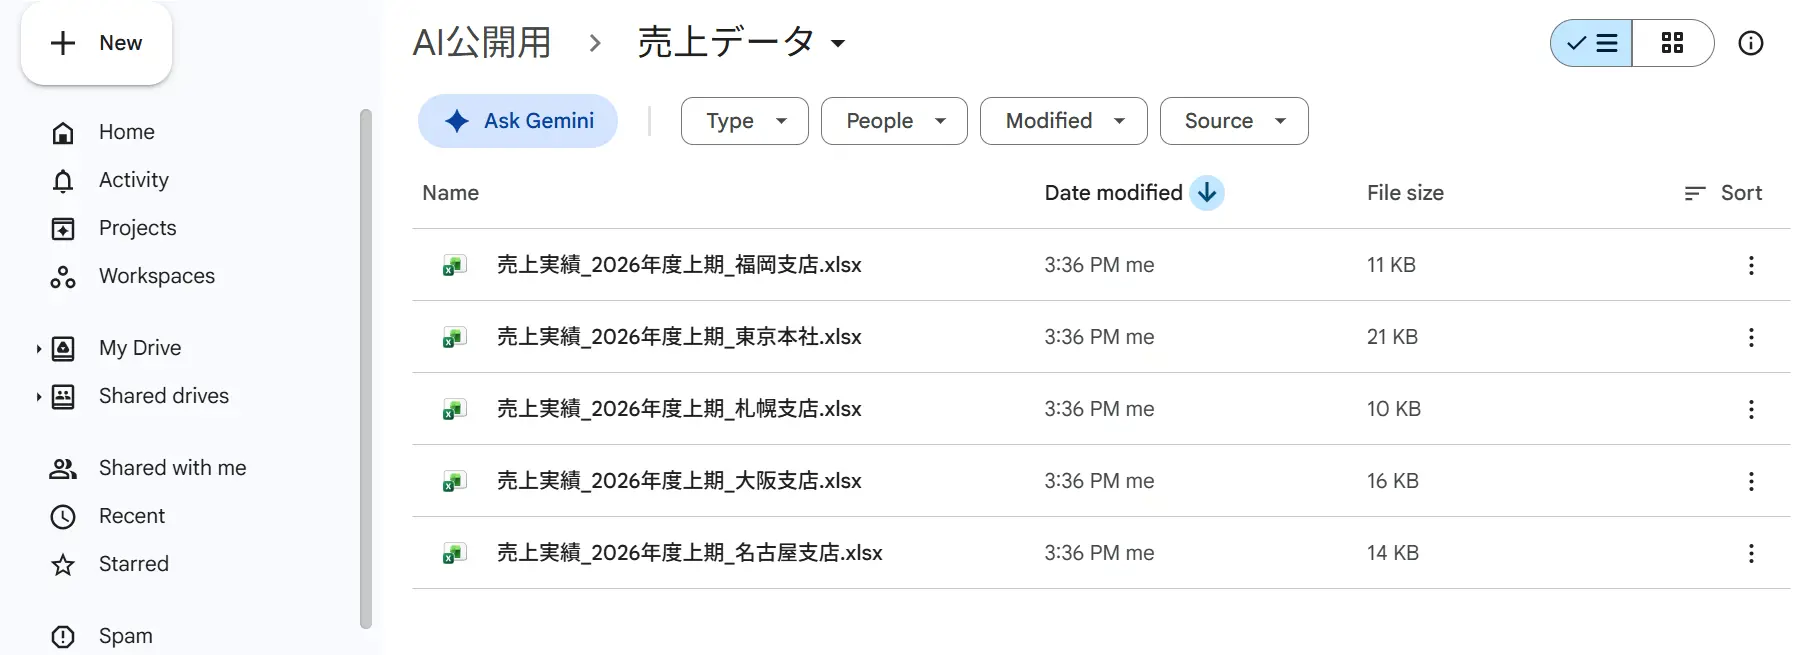Select My Drive in the sidebar

[140, 348]
